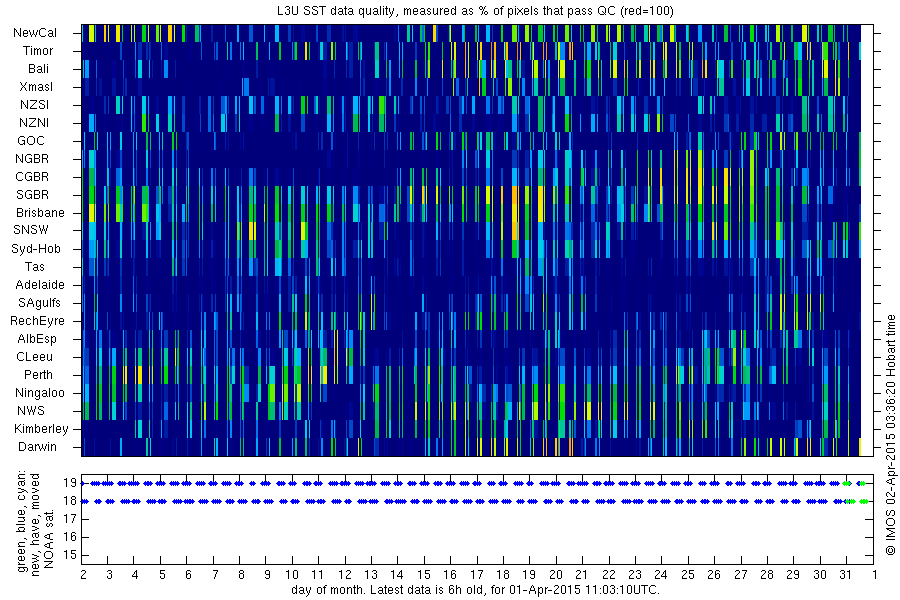Click day 2 on the x-axis
This screenshot has height=600, width=900.
point(84,575)
